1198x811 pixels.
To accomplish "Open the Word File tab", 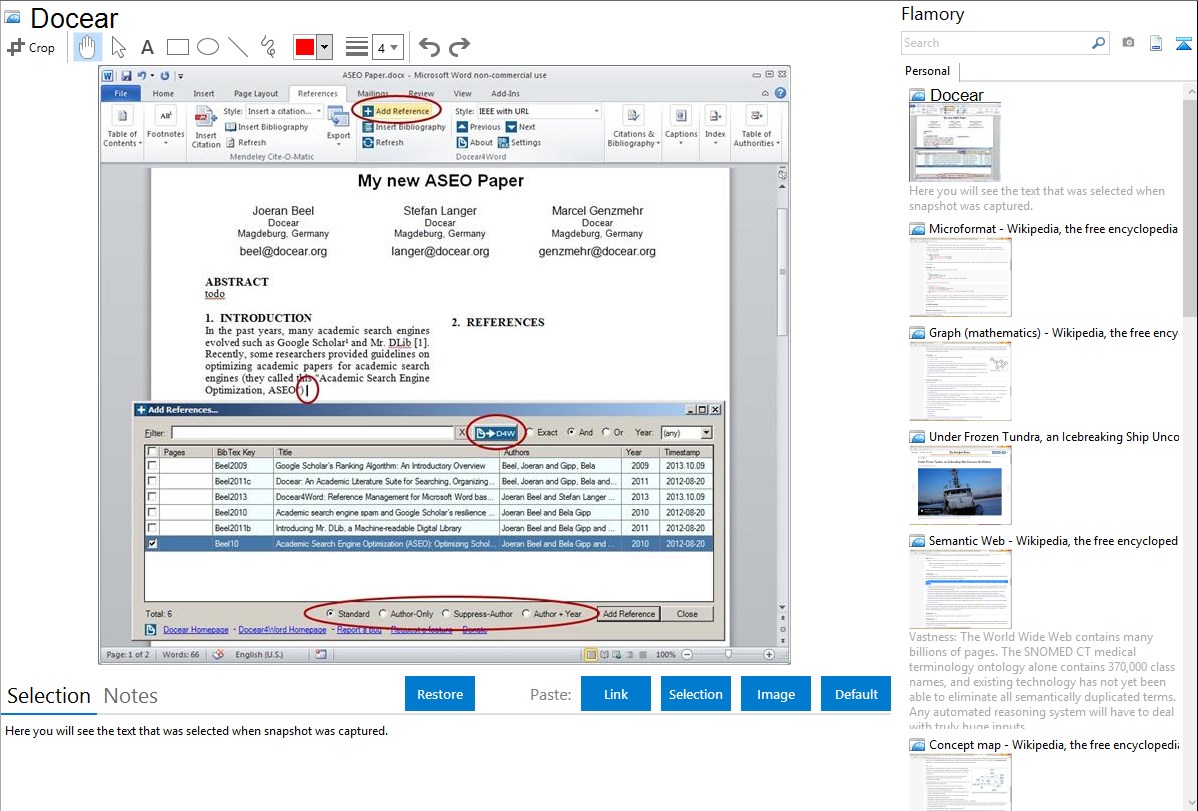I will (x=121, y=93).
